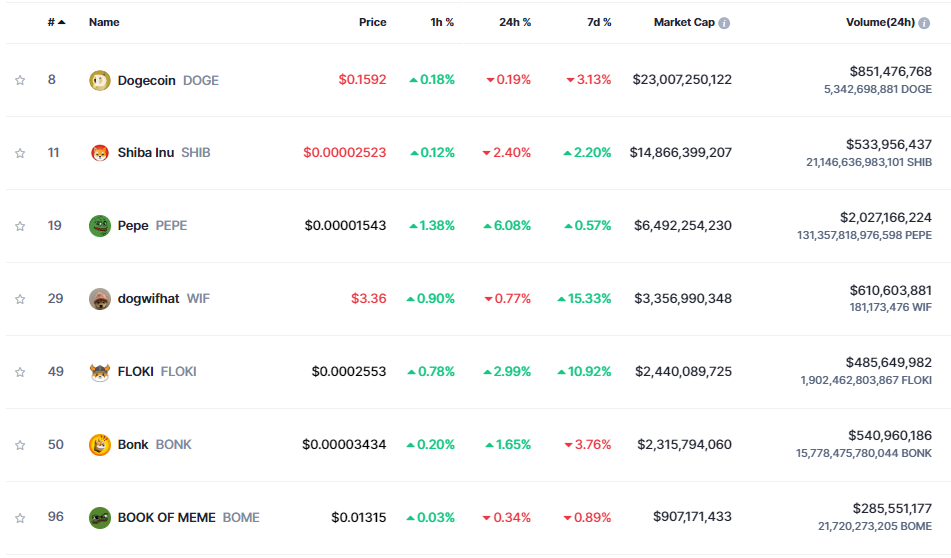This screenshot has width=951, height=558.
Task: Click the dogwifhat coin logo icon
Action: coord(99,299)
